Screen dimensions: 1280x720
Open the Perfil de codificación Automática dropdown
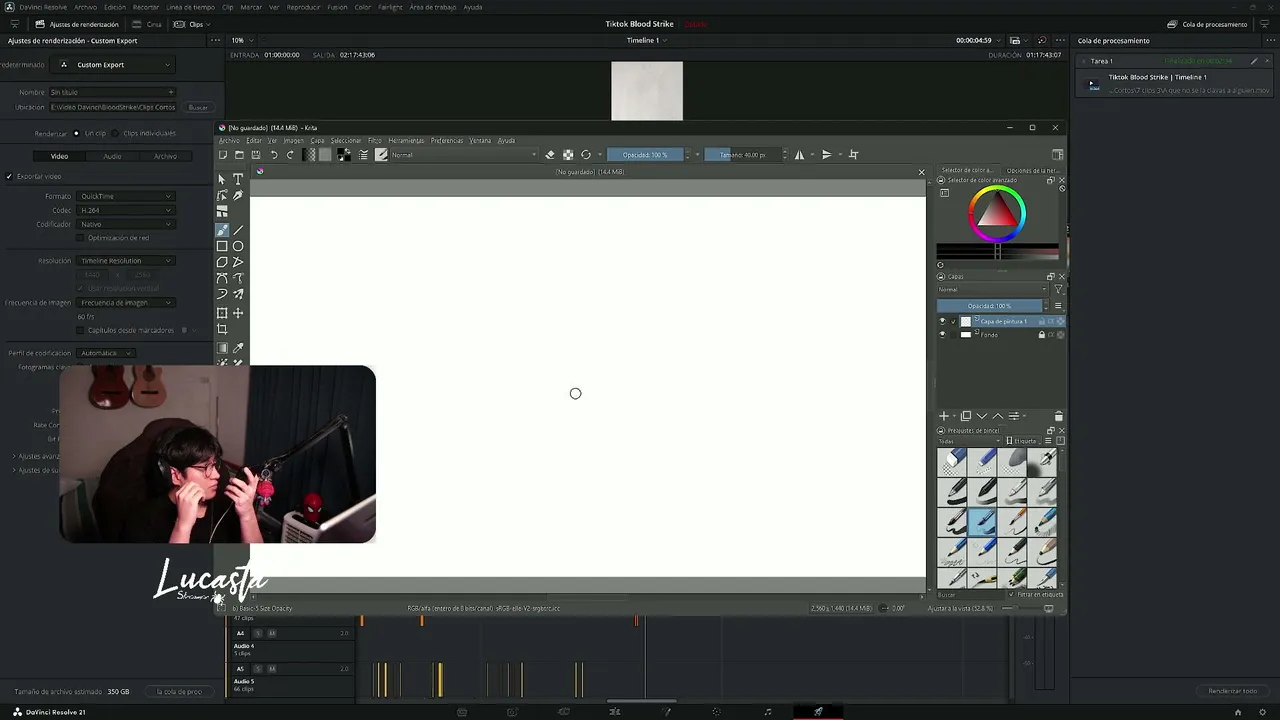(106, 353)
